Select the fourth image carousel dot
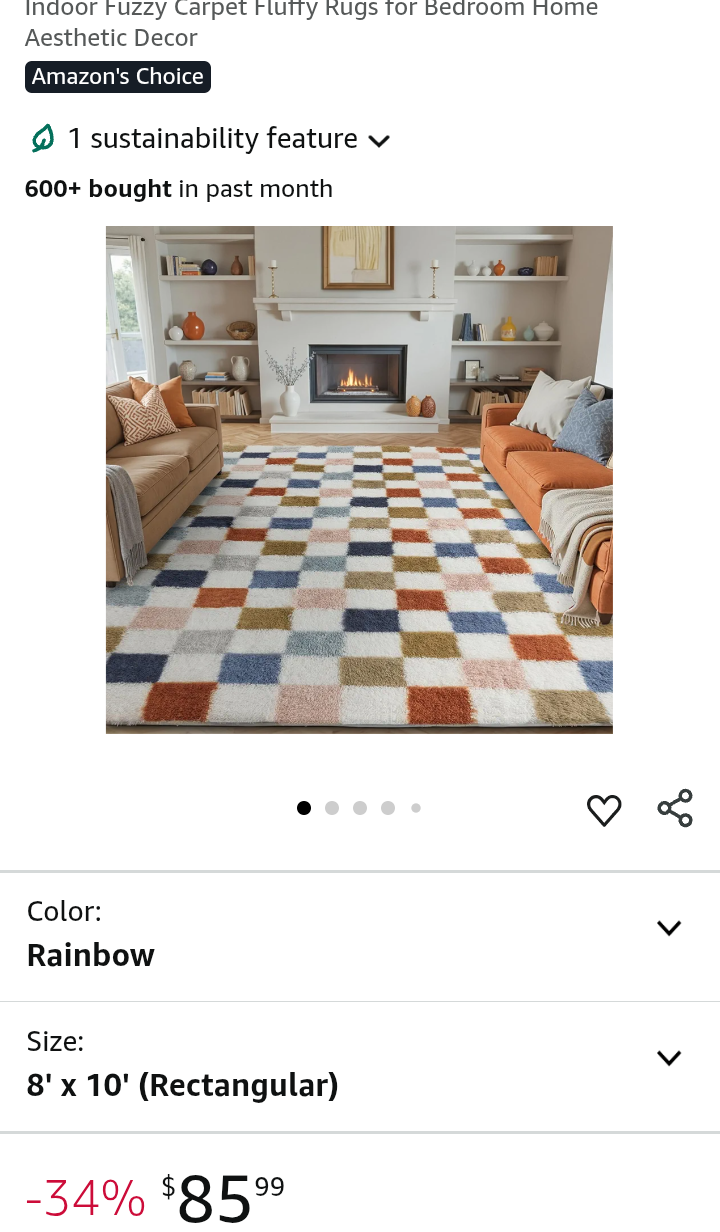 point(388,808)
